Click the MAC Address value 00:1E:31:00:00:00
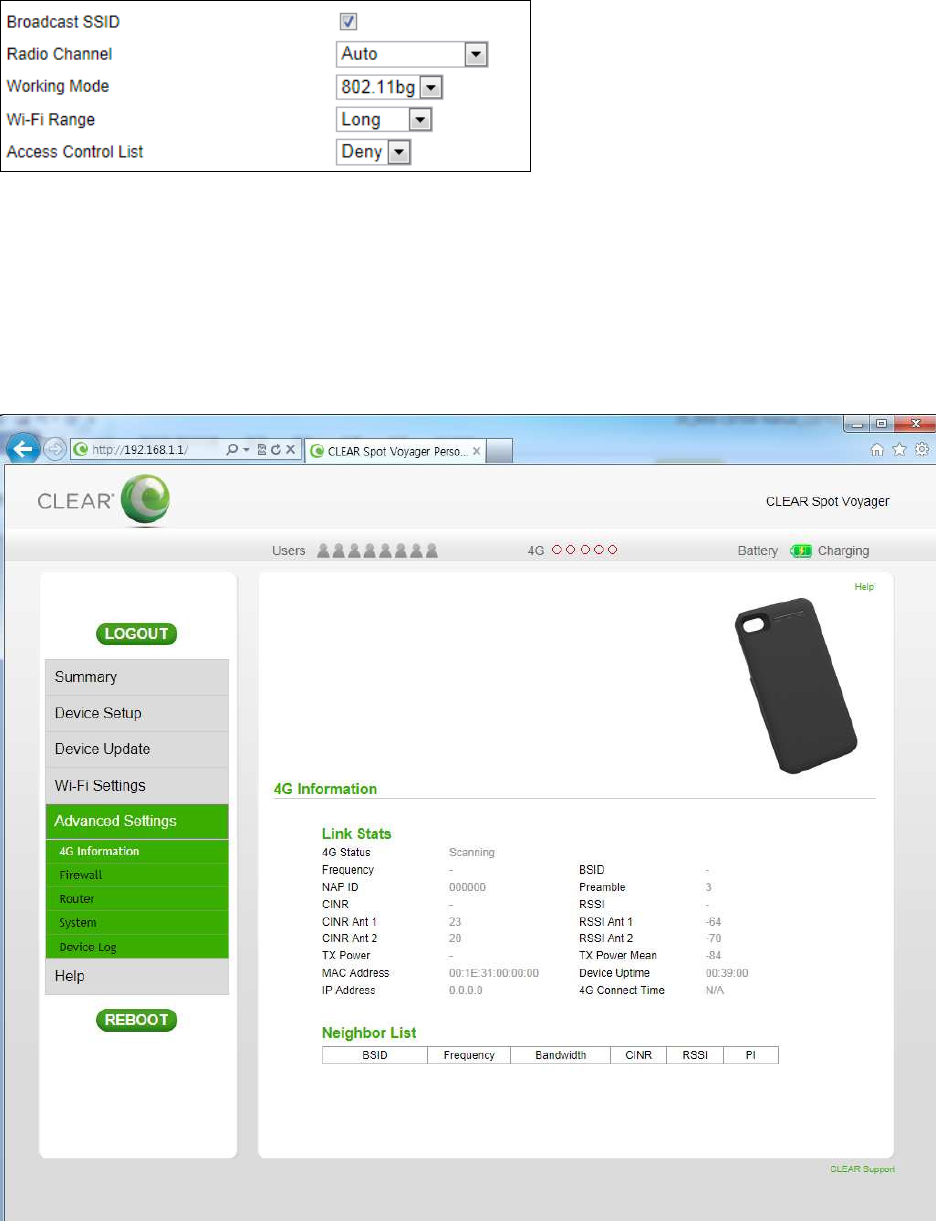The width and height of the screenshot is (936, 1221). tap(494, 973)
